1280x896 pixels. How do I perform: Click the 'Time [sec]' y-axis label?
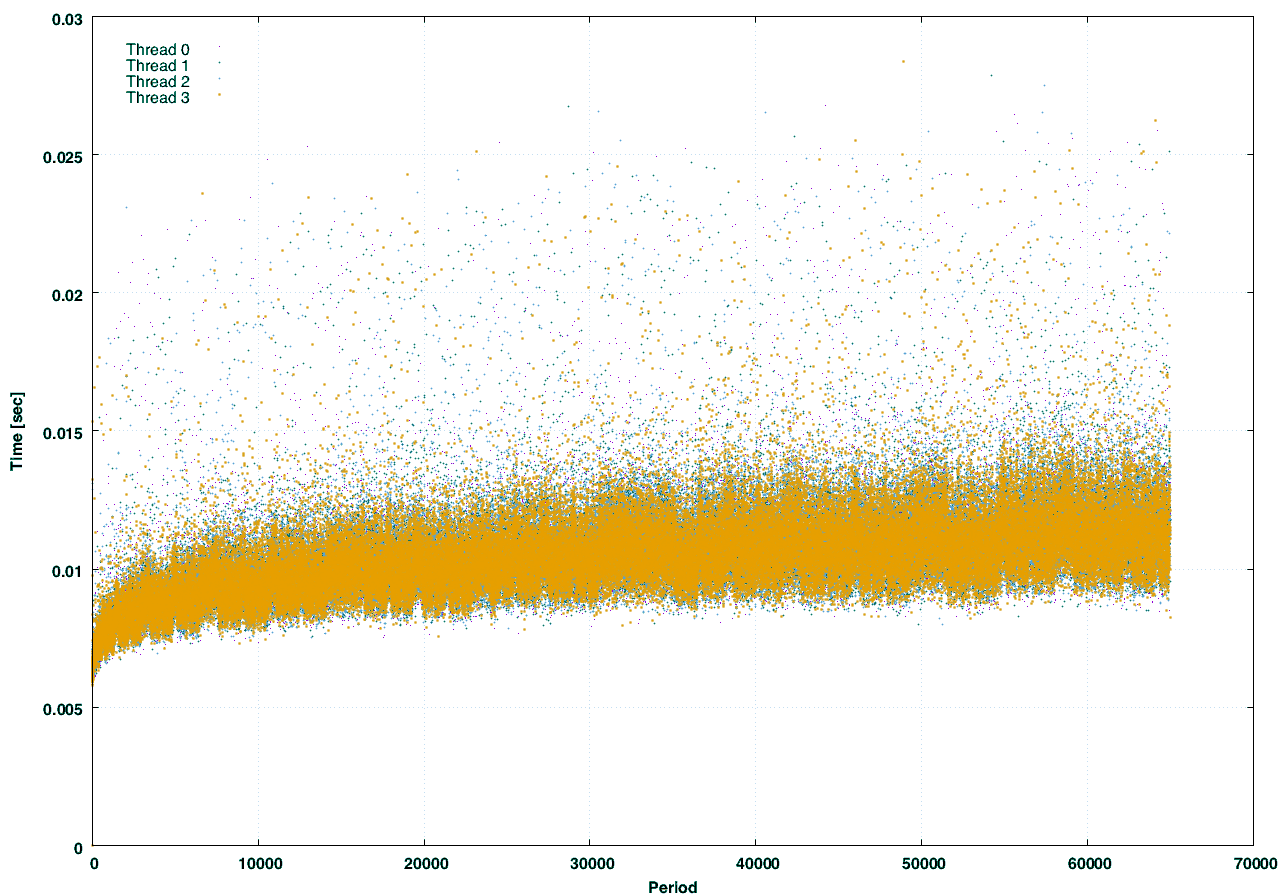point(16,431)
